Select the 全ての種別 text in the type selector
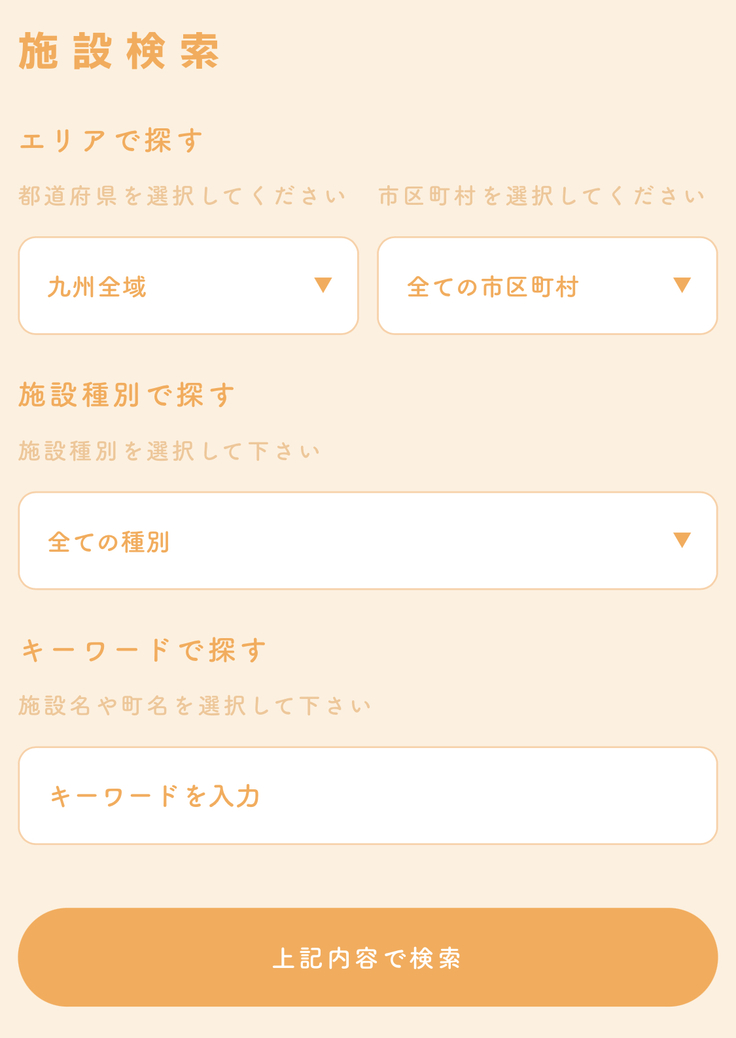Image resolution: width=736 pixels, height=1038 pixels. pos(109,542)
